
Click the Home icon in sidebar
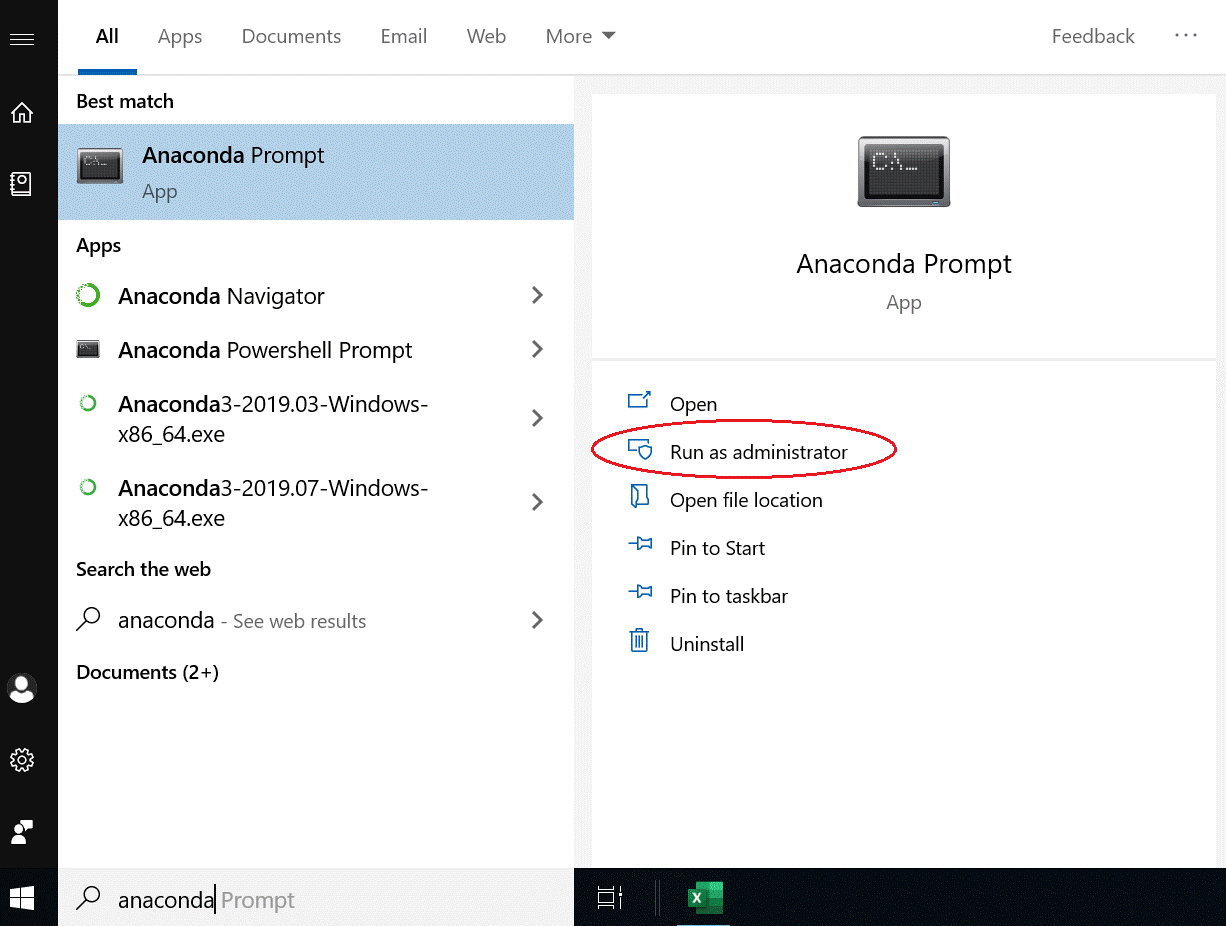tap(22, 113)
